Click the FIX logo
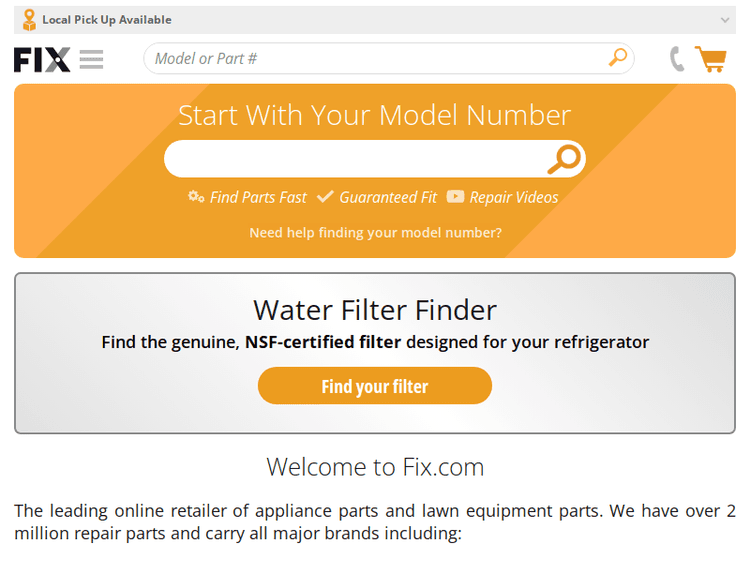 pyautogui.click(x=42, y=60)
